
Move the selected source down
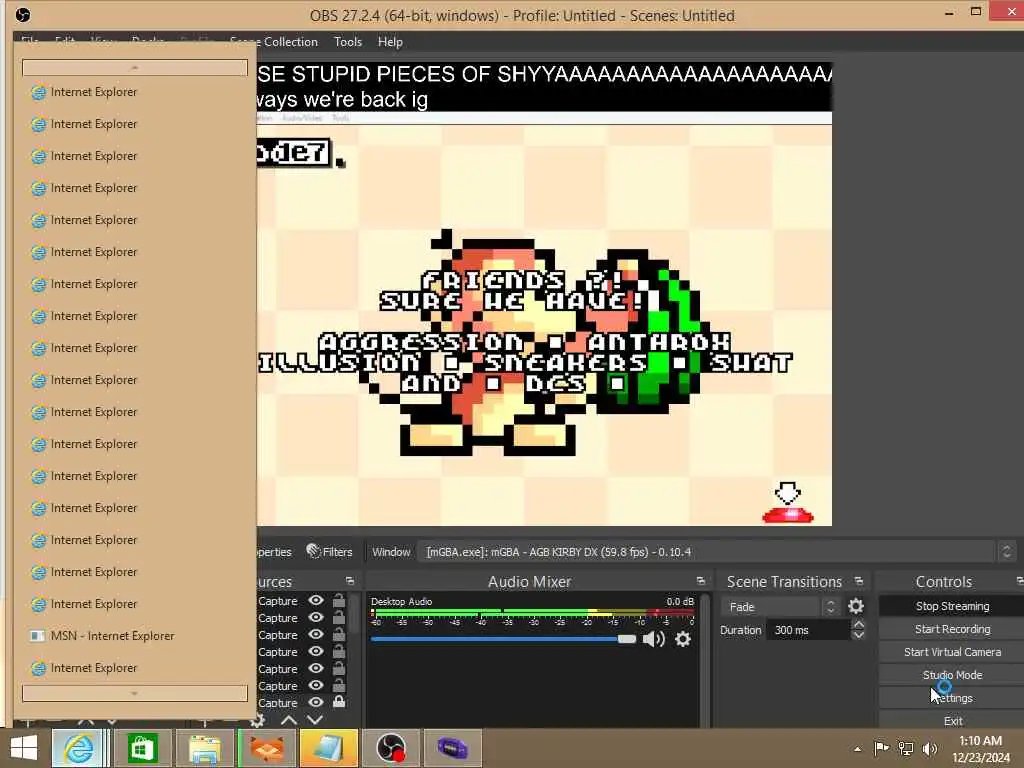point(315,720)
